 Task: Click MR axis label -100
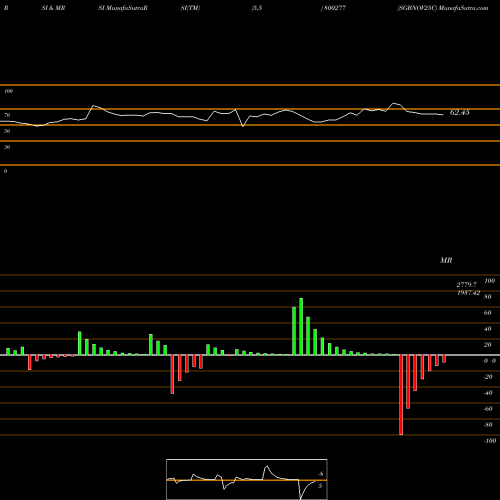click(x=490, y=441)
